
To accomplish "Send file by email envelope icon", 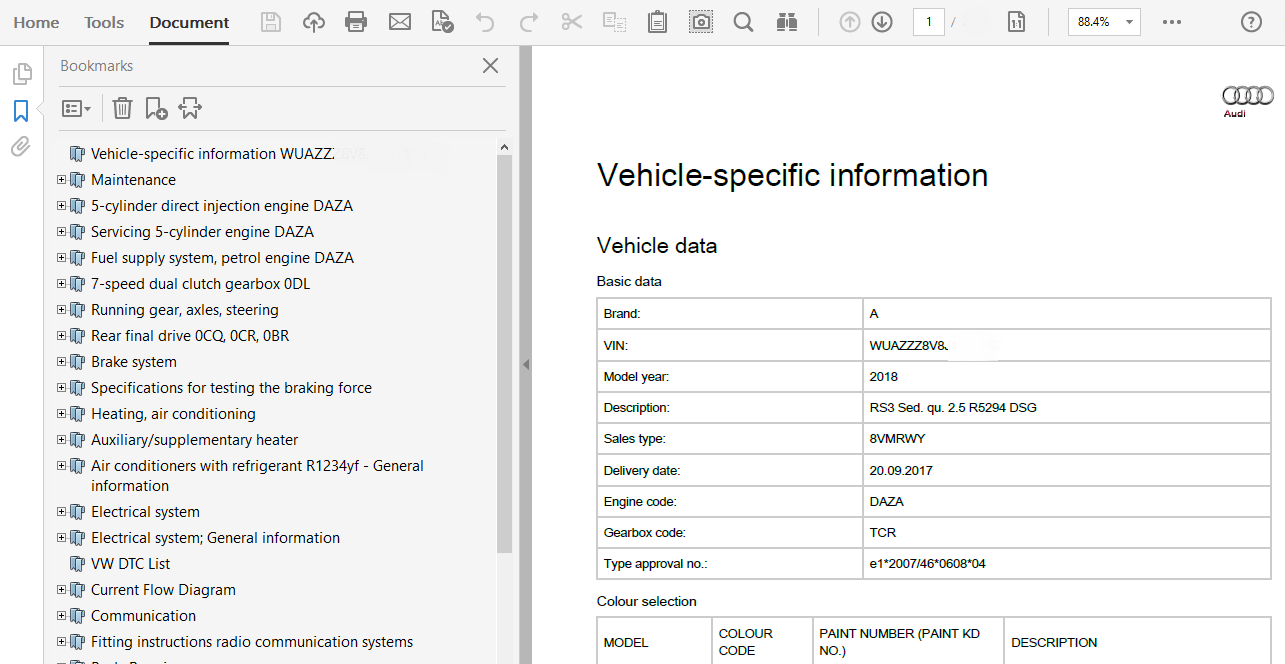I will 400,22.
